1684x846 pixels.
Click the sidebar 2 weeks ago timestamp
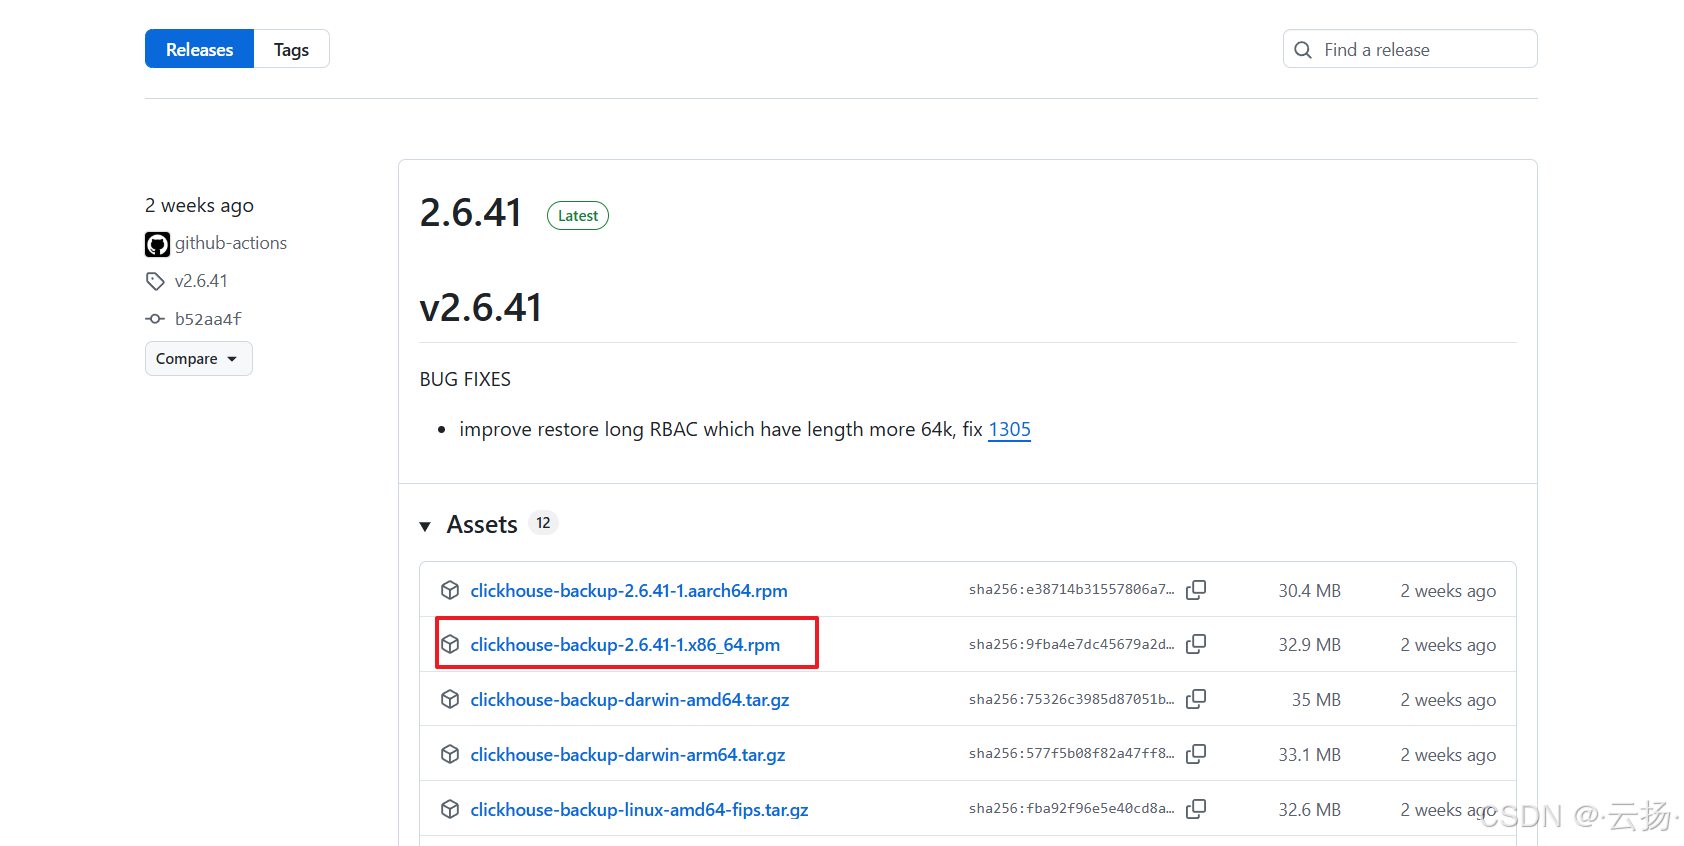coord(199,205)
